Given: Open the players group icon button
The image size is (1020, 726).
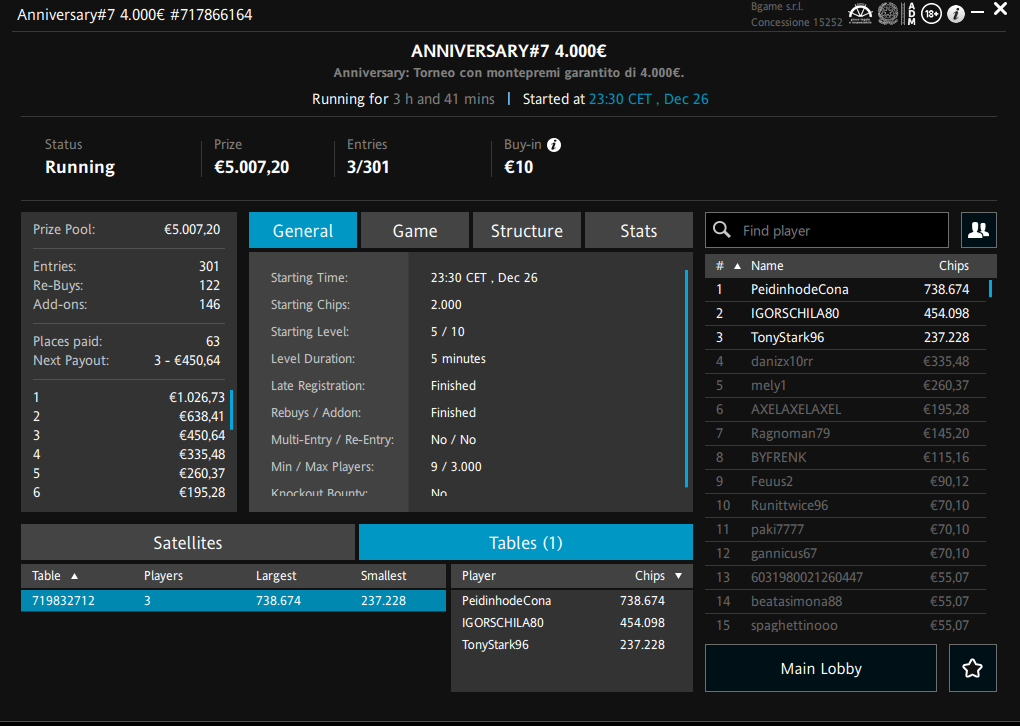Looking at the screenshot, I should tap(978, 230).
